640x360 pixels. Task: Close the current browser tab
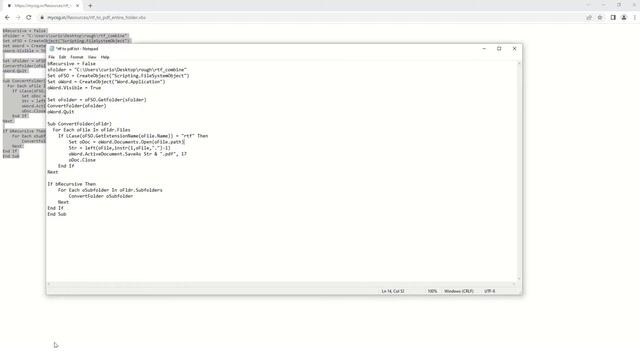tap(78, 6)
